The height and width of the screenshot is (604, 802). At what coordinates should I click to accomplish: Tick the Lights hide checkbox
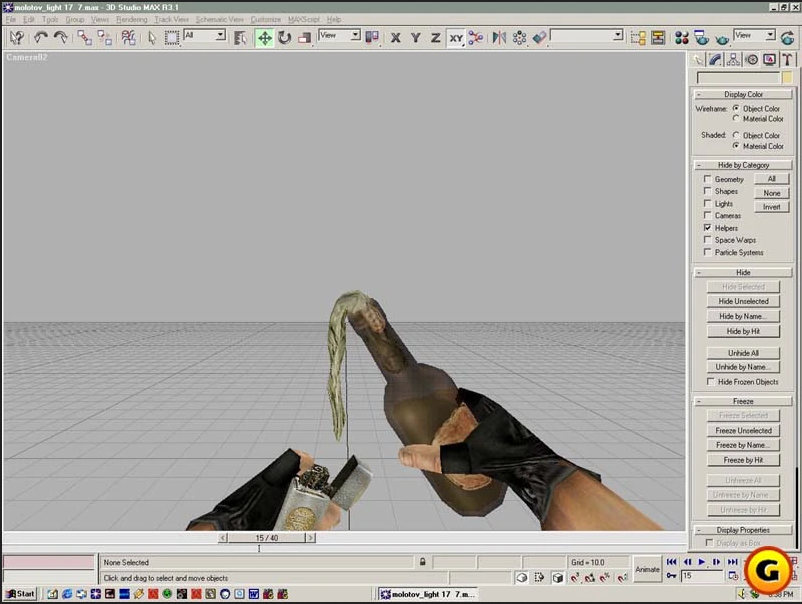point(707,204)
